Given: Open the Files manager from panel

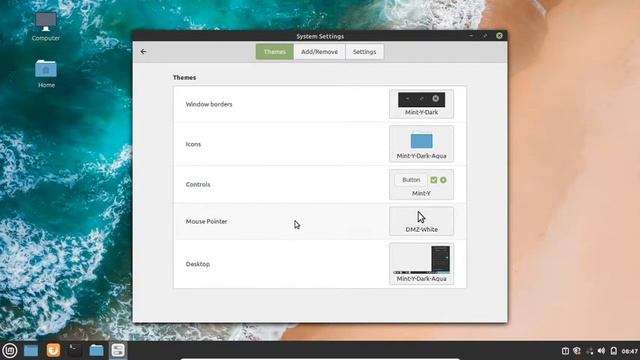Looking at the screenshot, I should point(96,351).
